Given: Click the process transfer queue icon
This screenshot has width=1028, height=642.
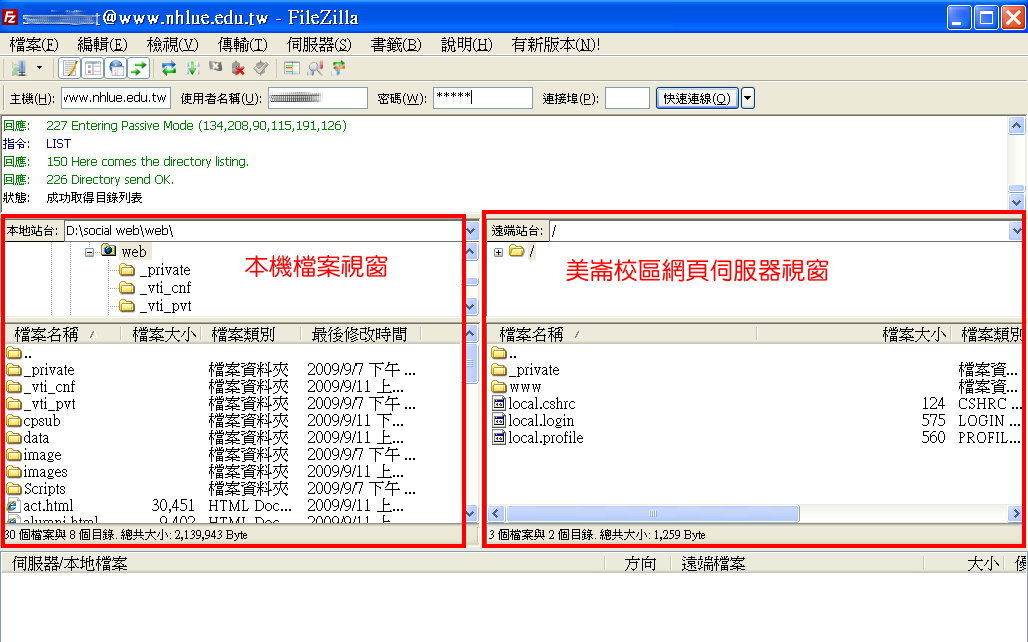Looking at the screenshot, I should click(192, 68).
